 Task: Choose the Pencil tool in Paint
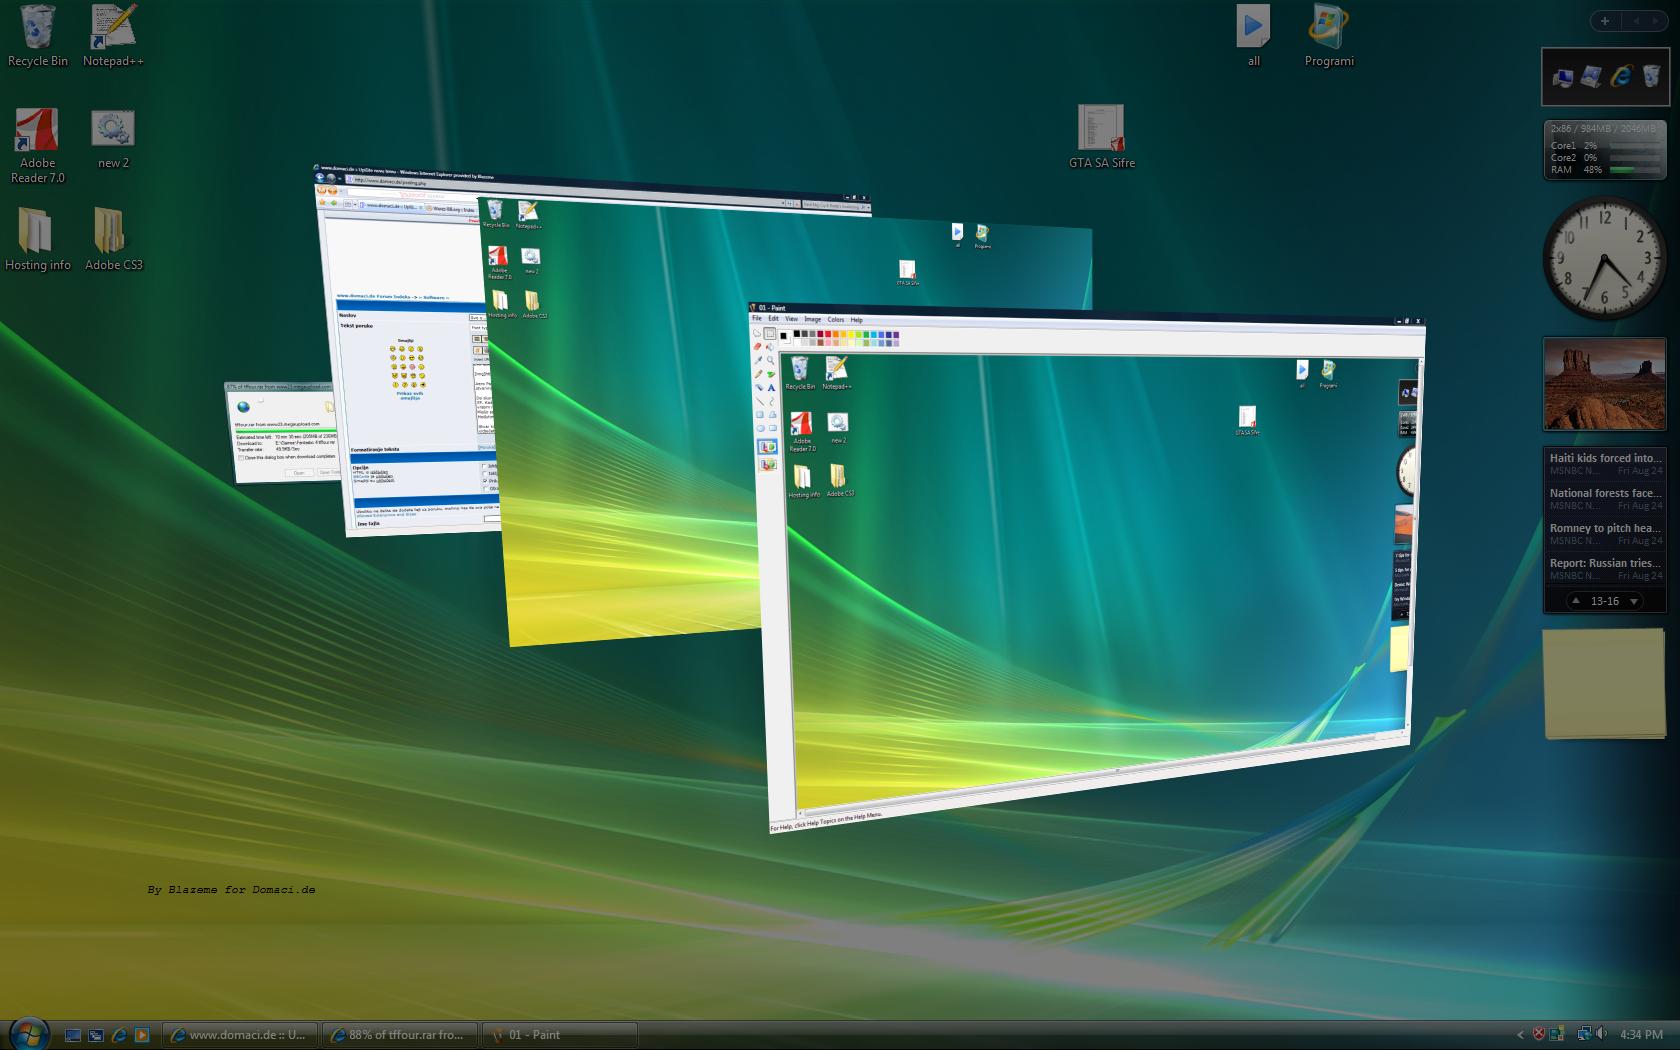(758, 374)
